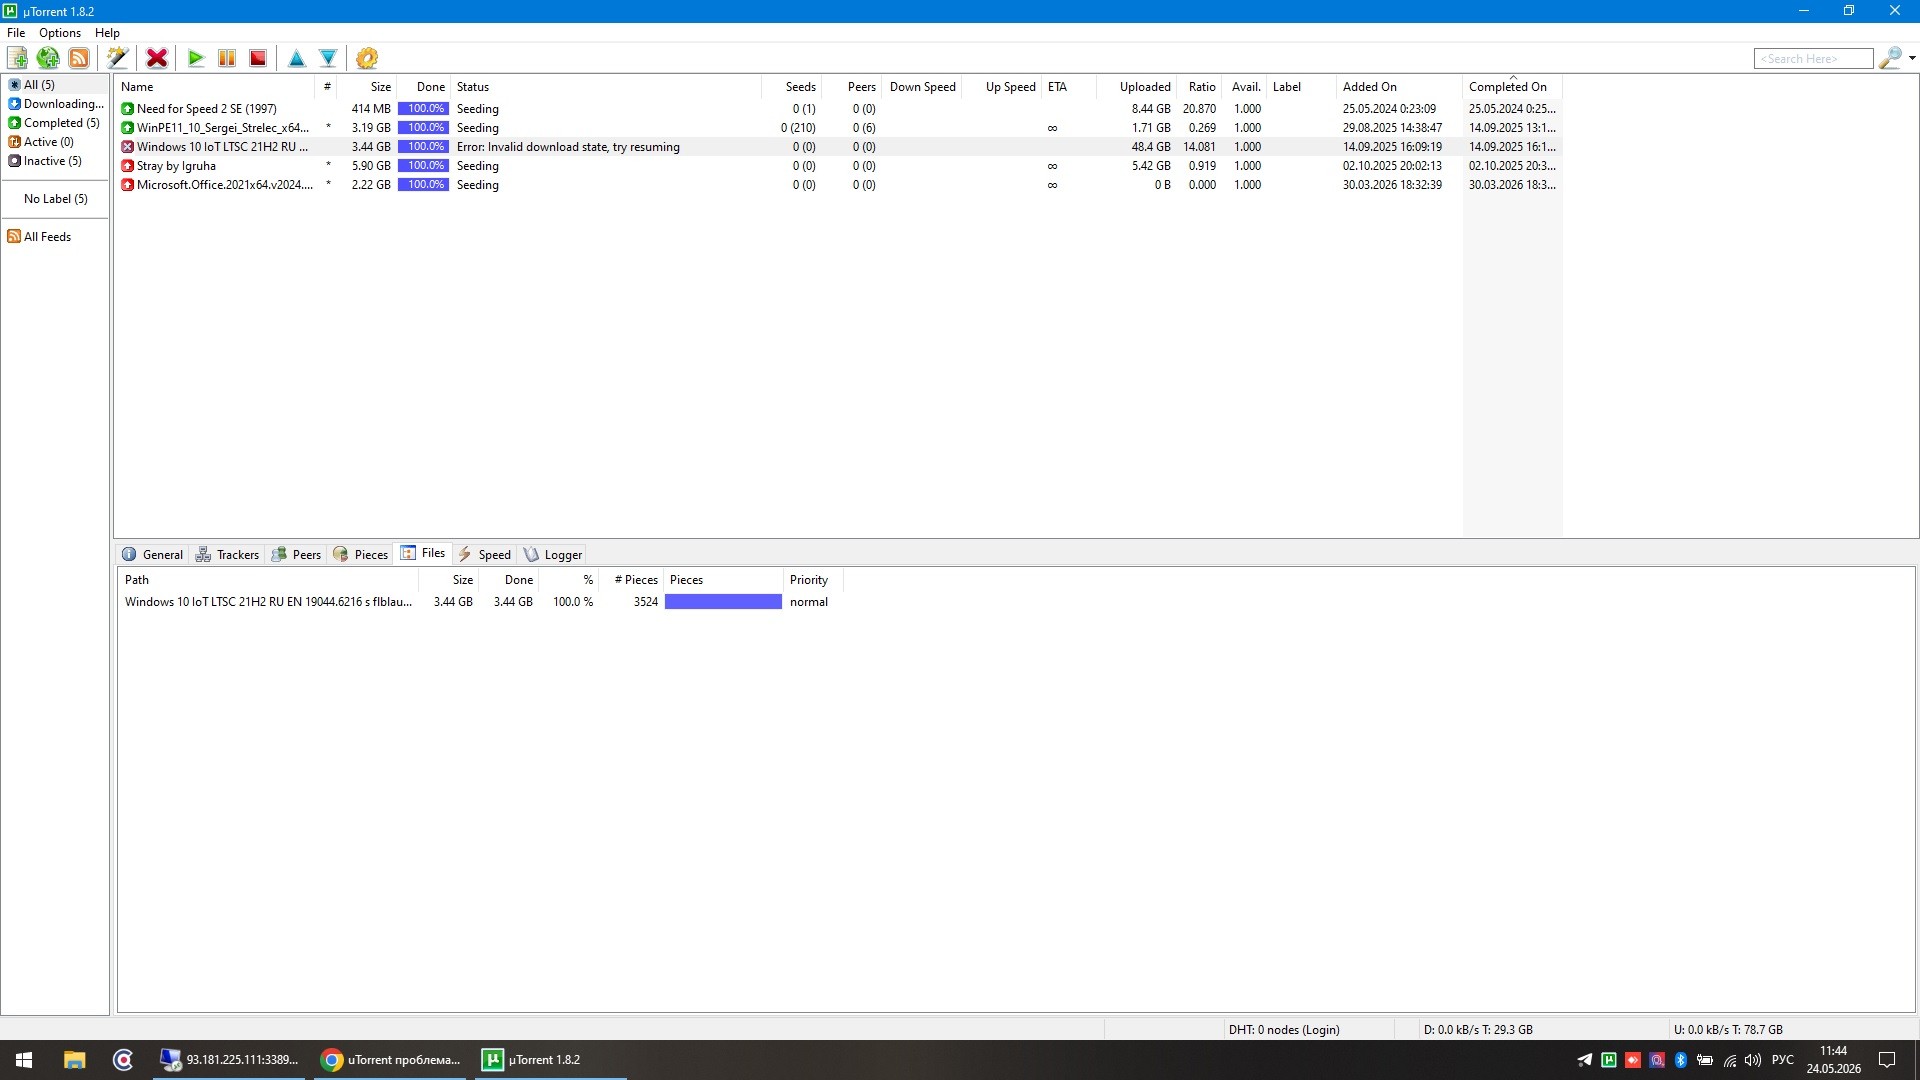The height and width of the screenshot is (1080, 1920).
Task: Open the Windows Start menu
Action: coord(24,1060)
